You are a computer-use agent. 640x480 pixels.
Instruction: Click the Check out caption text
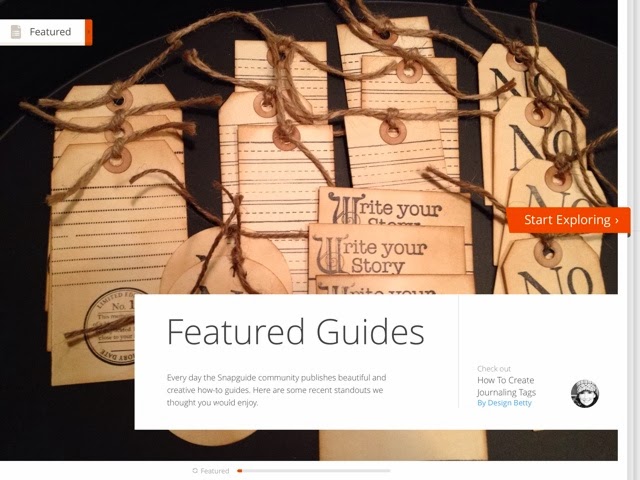(494, 369)
